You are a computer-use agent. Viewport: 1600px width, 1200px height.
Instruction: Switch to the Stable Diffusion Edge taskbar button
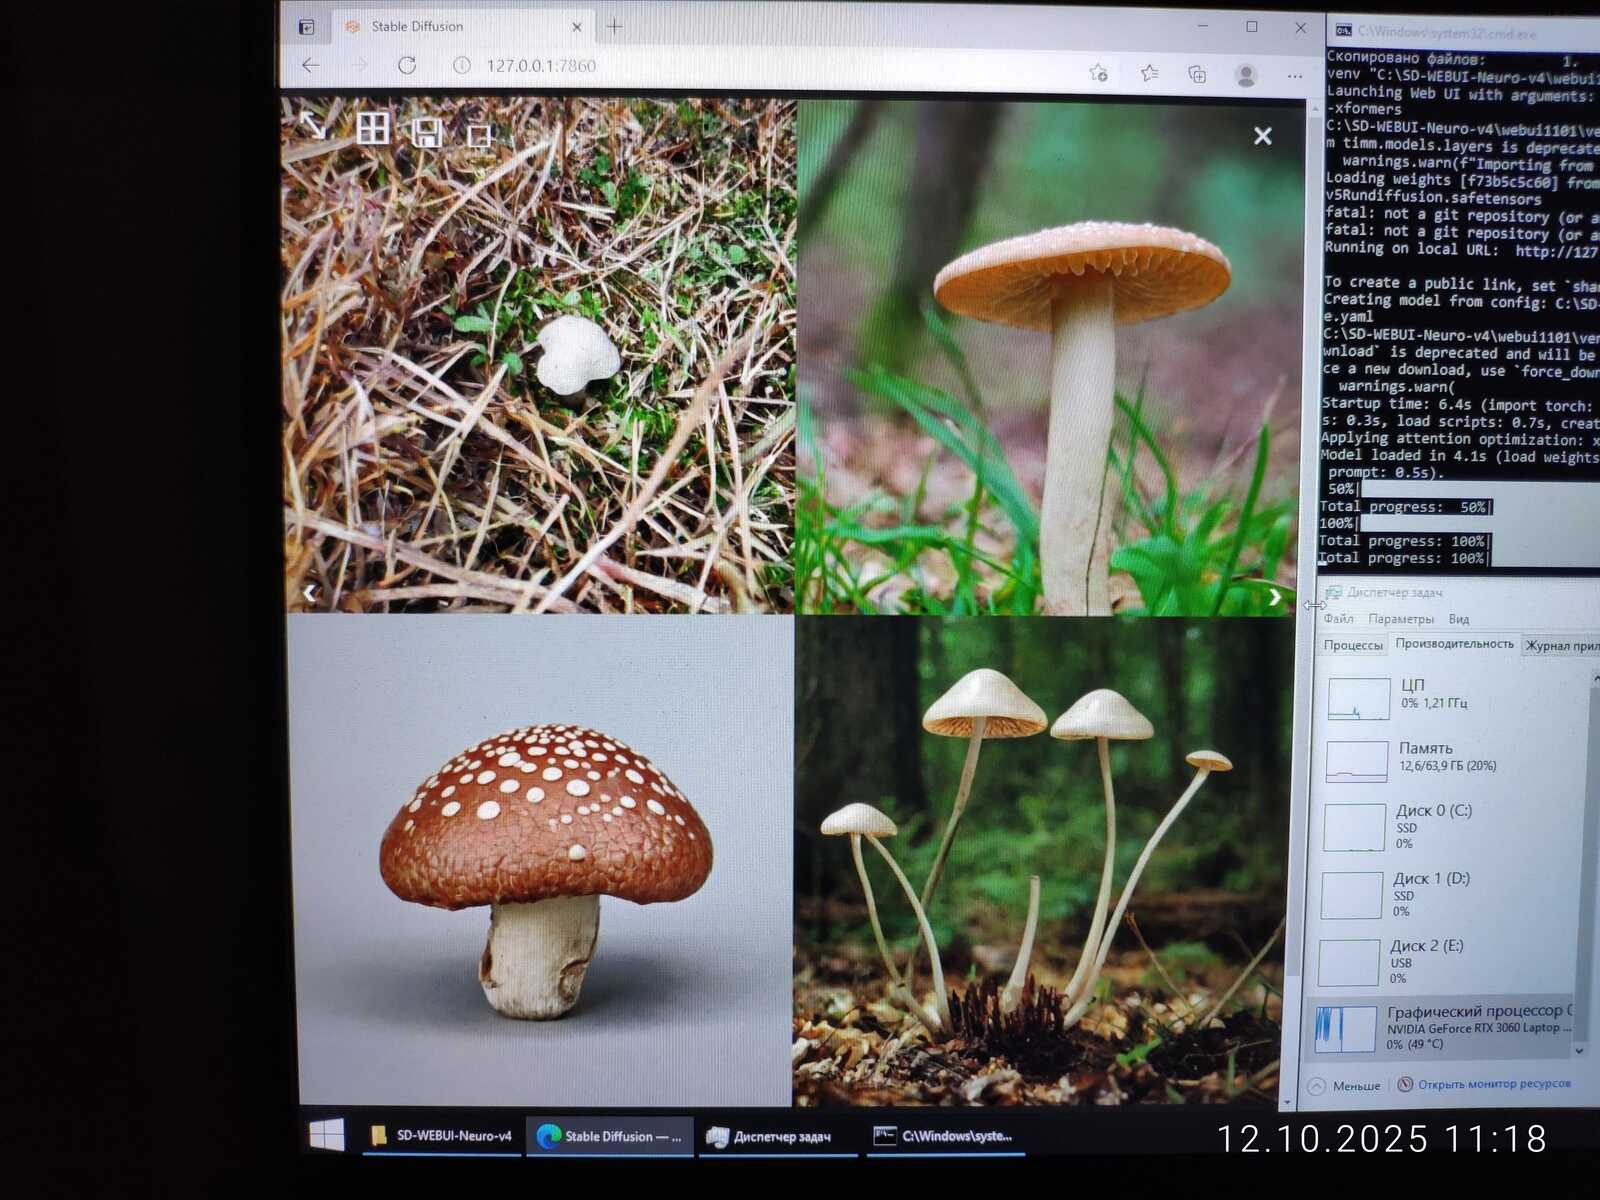click(610, 1136)
